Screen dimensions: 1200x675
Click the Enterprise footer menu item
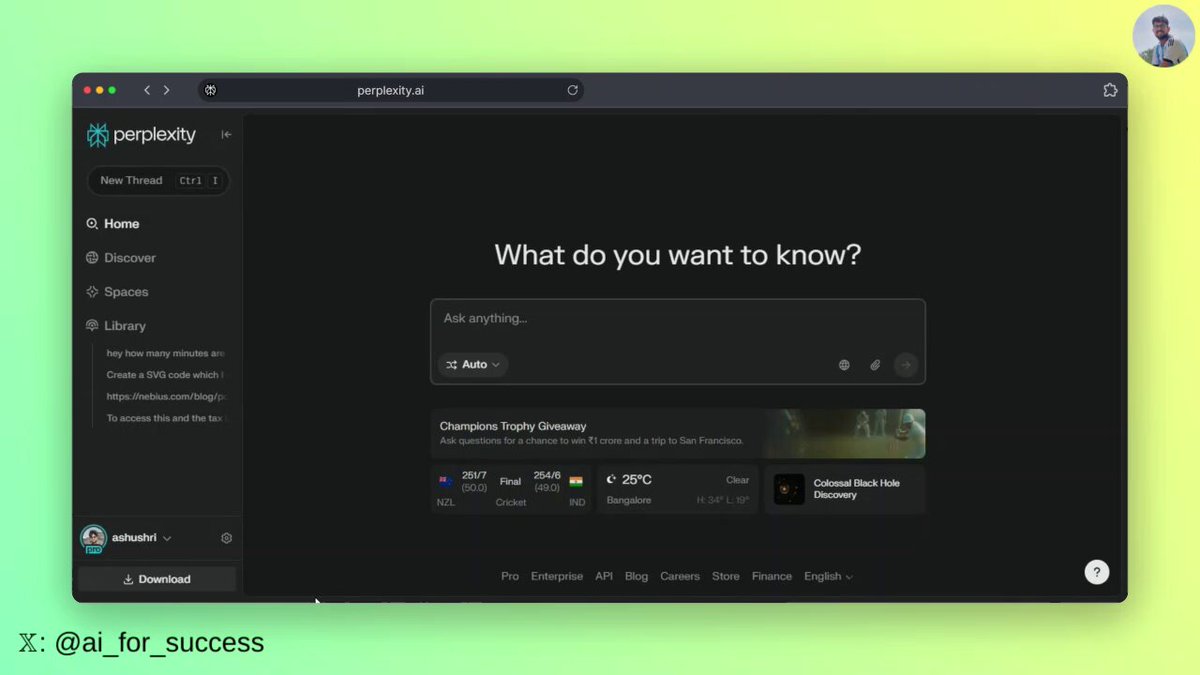(556, 576)
